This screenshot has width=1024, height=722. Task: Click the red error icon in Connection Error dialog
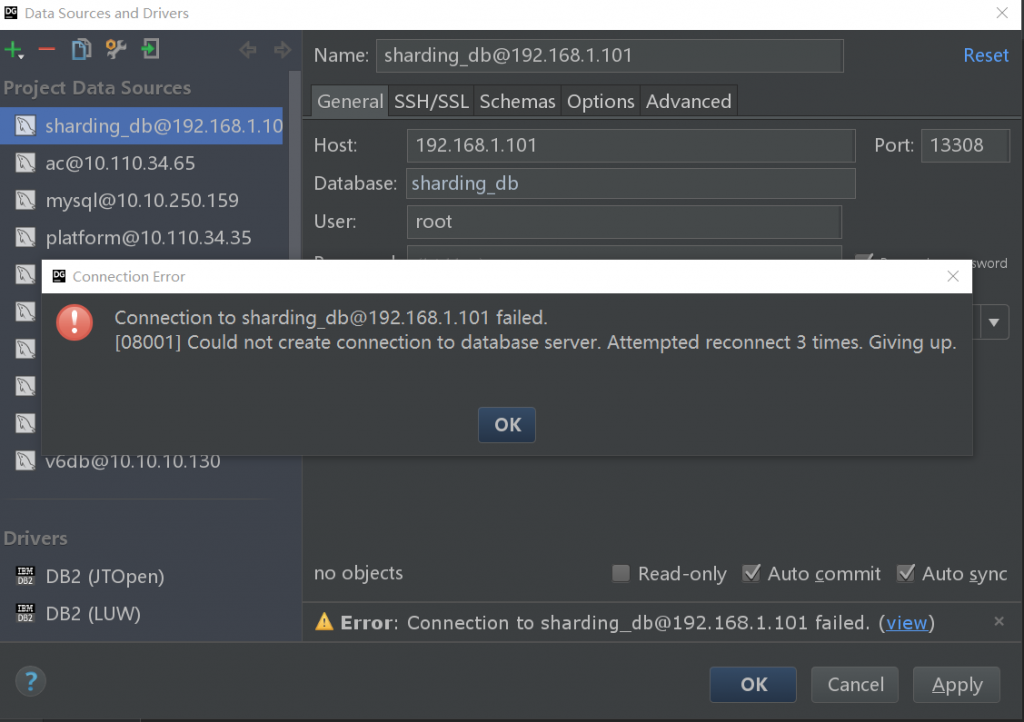74,322
